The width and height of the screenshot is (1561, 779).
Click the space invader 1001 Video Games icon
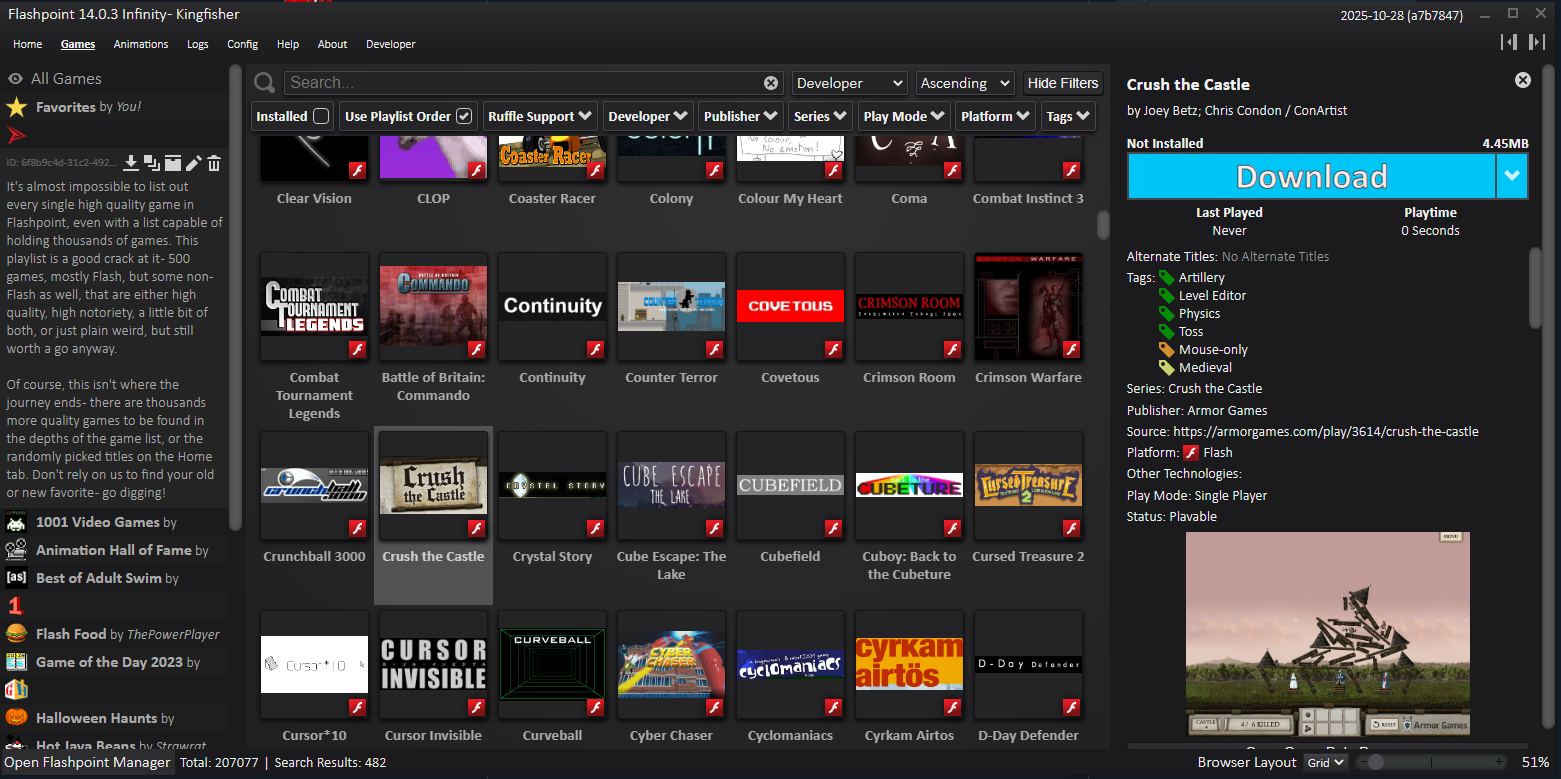tap(16, 522)
